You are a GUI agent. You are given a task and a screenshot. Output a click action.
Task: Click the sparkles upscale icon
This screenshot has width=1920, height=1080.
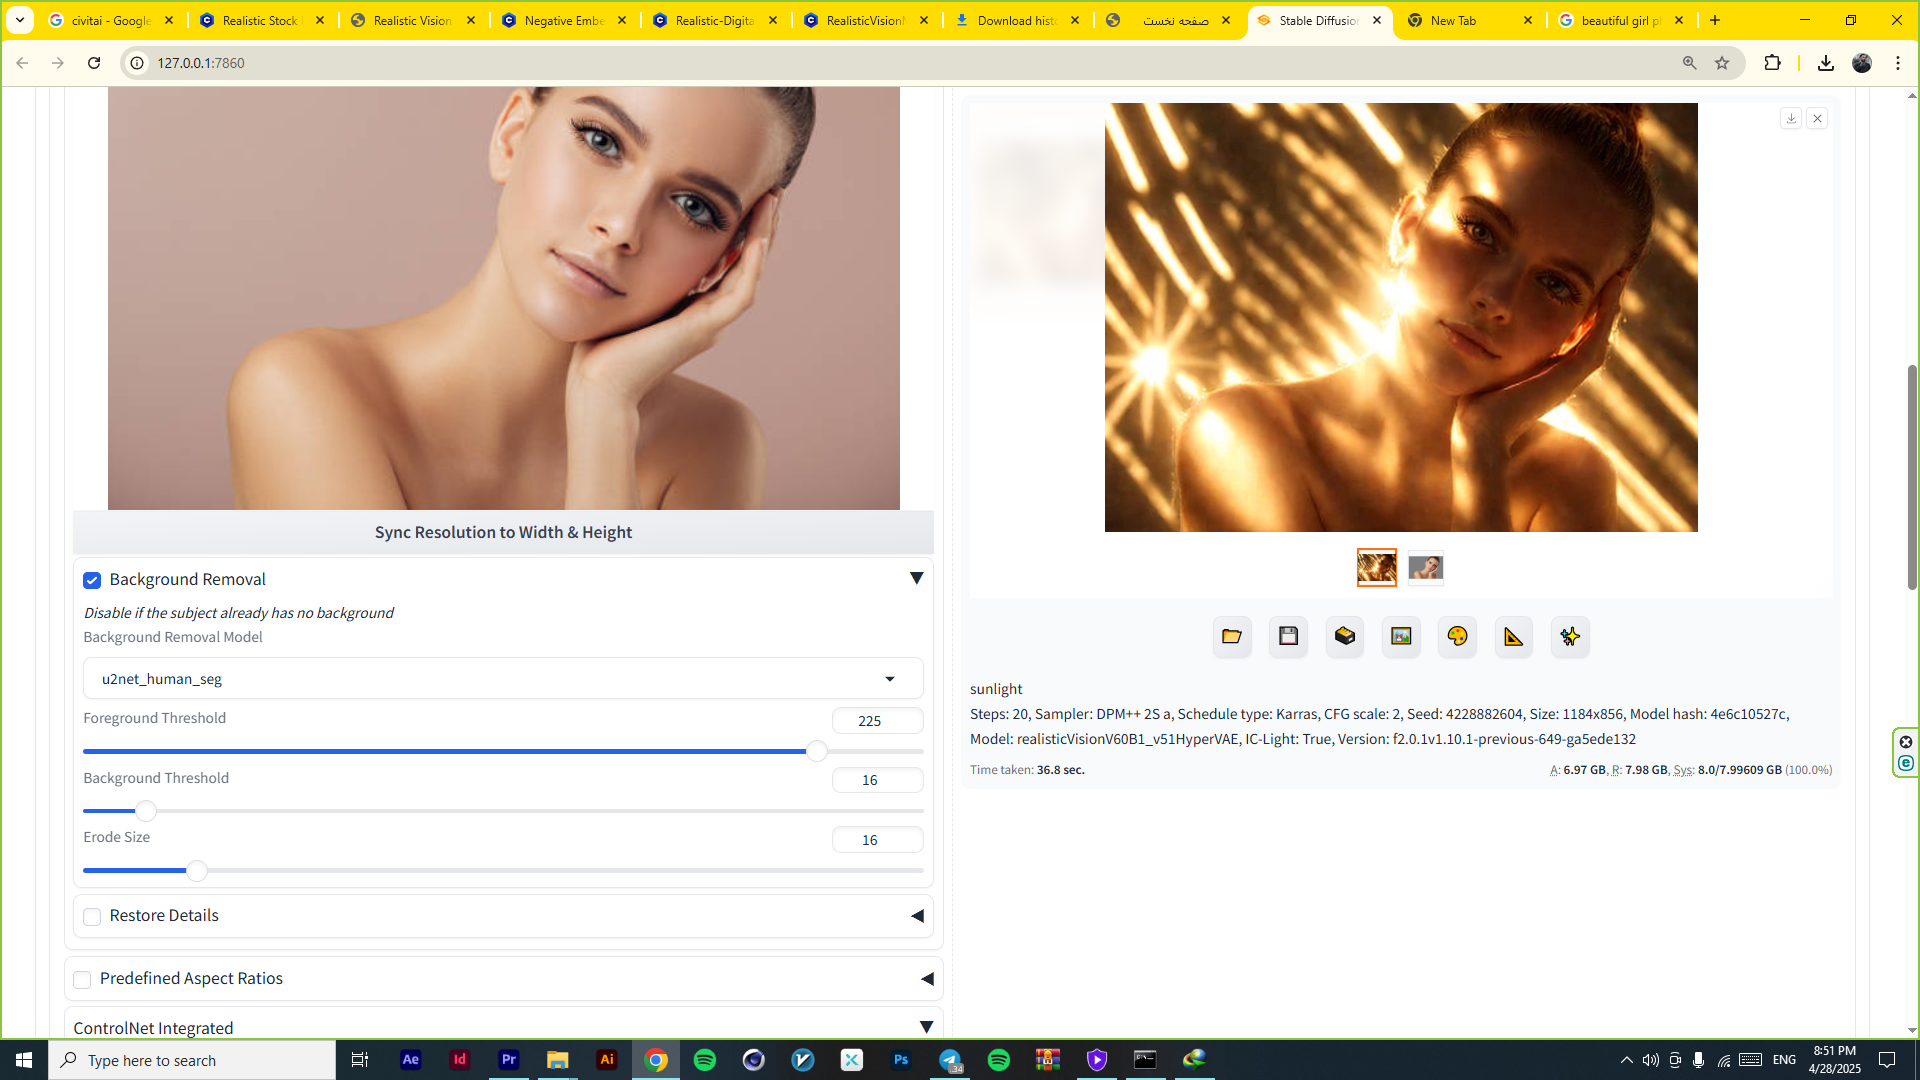click(x=1570, y=637)
